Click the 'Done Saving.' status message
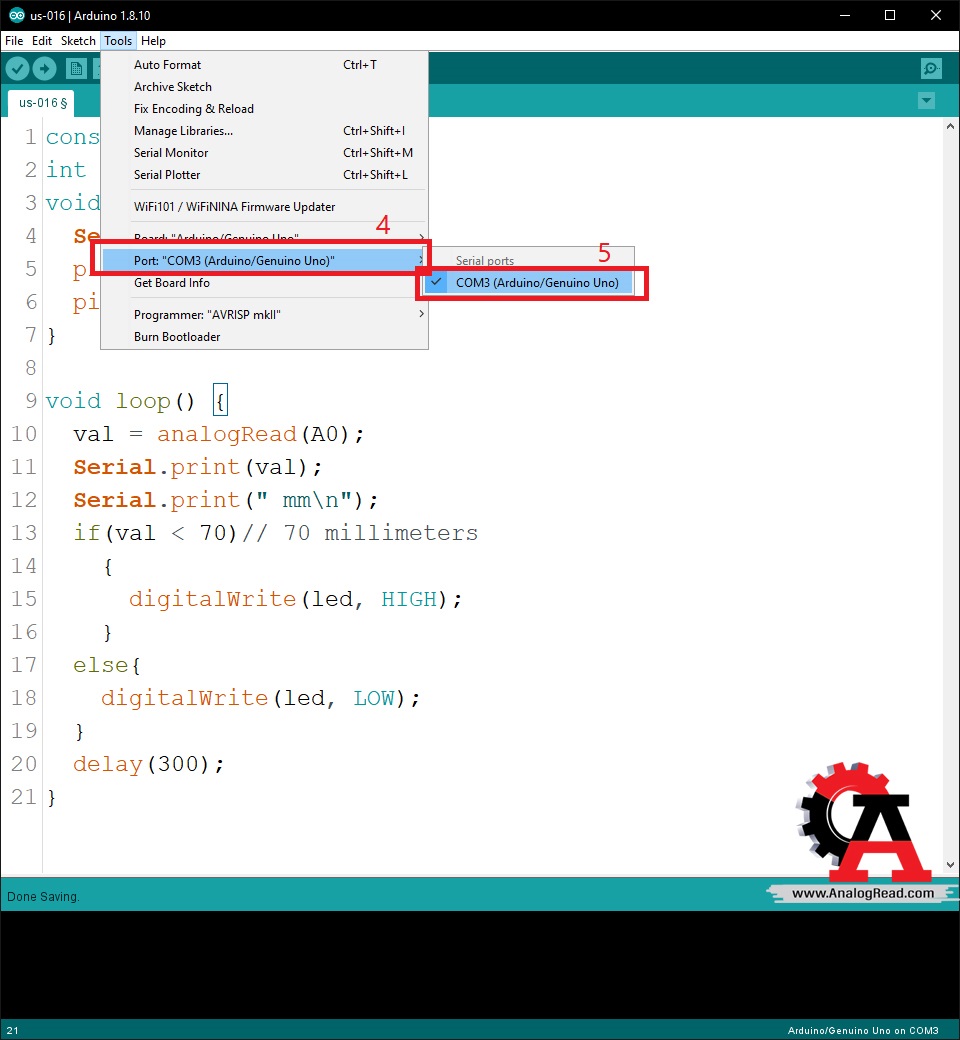This screenshot has width=960, height=1040. pos(43,897)
